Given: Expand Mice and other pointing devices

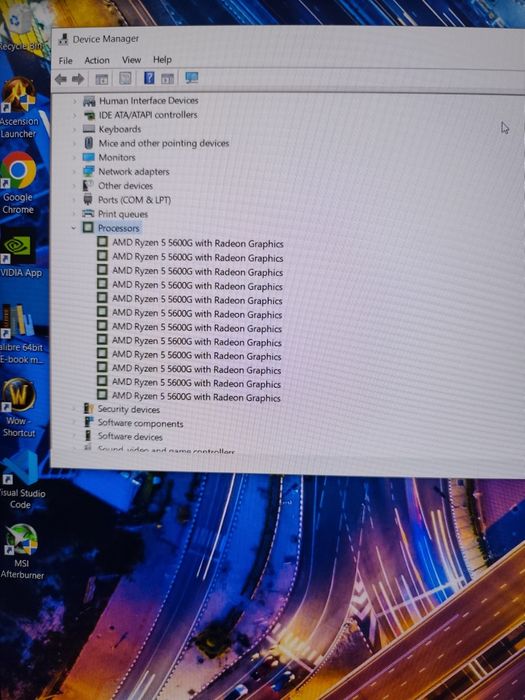Looking at the screenshot, I should click(x=75, y=143).
